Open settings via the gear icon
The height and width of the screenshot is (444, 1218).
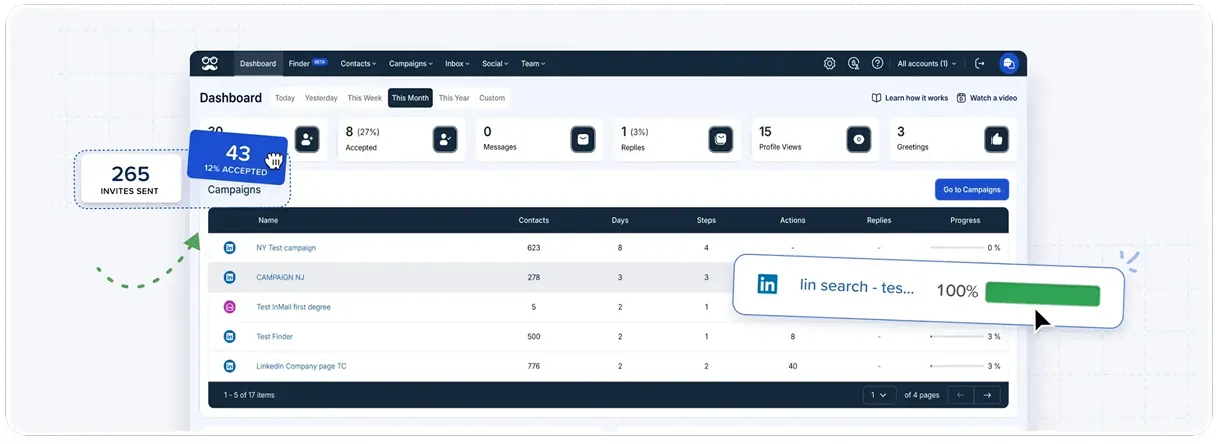click(830, 63)
